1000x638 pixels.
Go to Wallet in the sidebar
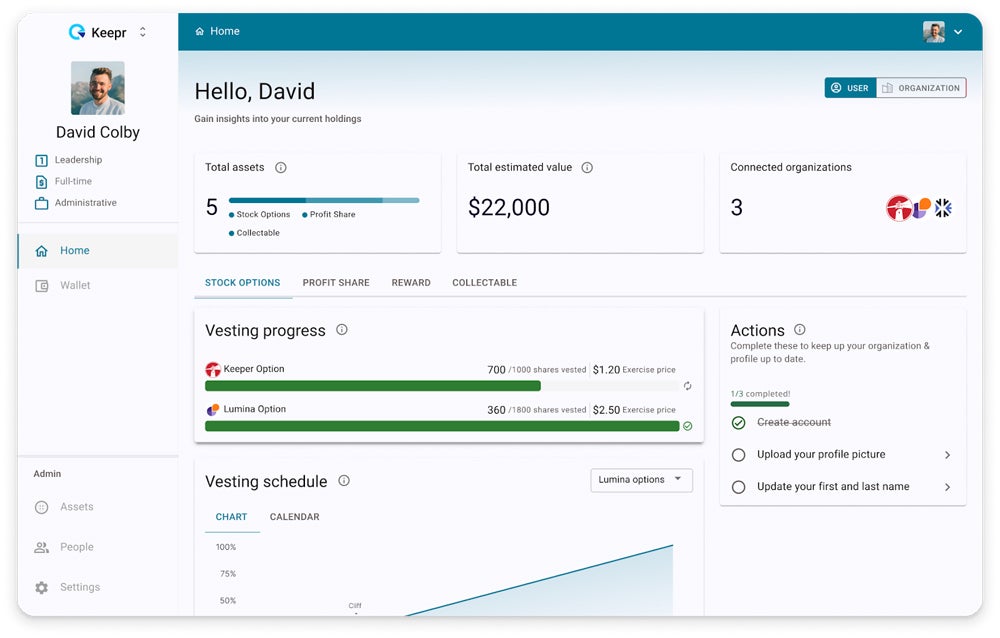click(75, 286)
